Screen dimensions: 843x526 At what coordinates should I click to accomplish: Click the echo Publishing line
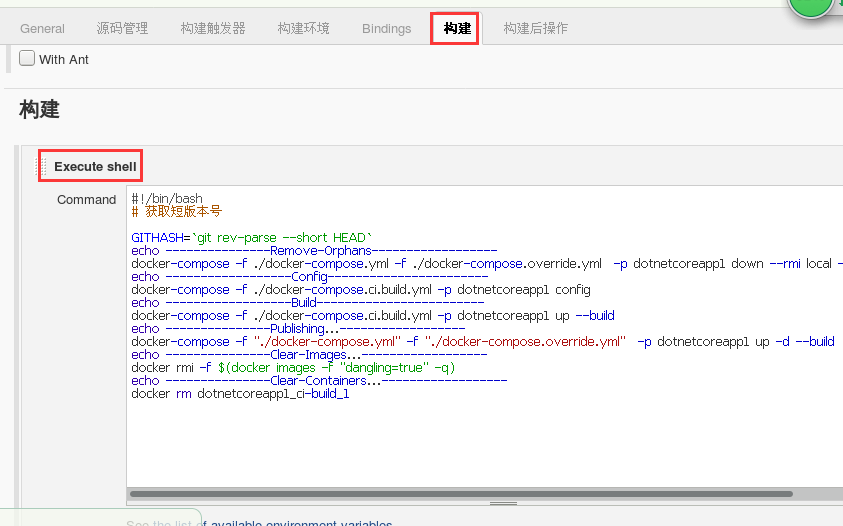point(298,329)
